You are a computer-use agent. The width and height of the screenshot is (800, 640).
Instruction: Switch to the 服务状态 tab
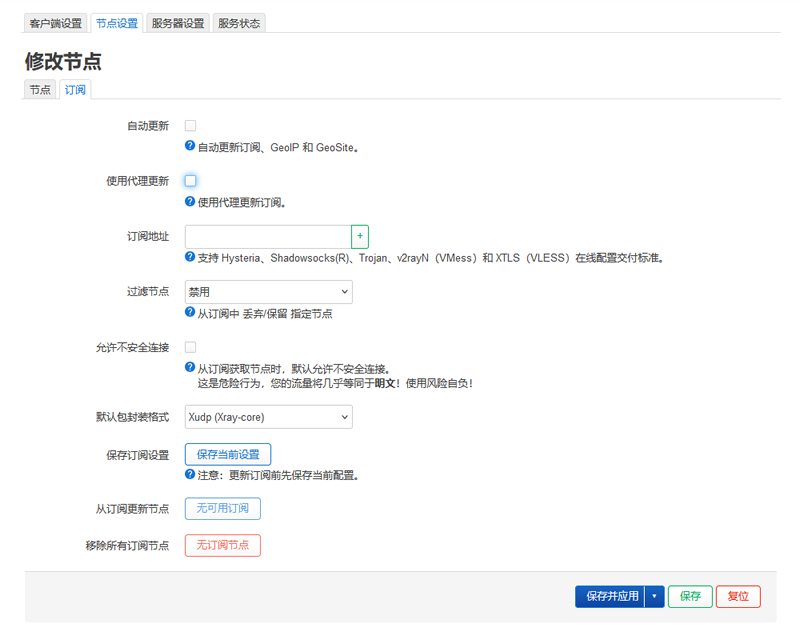pos(241,23)
